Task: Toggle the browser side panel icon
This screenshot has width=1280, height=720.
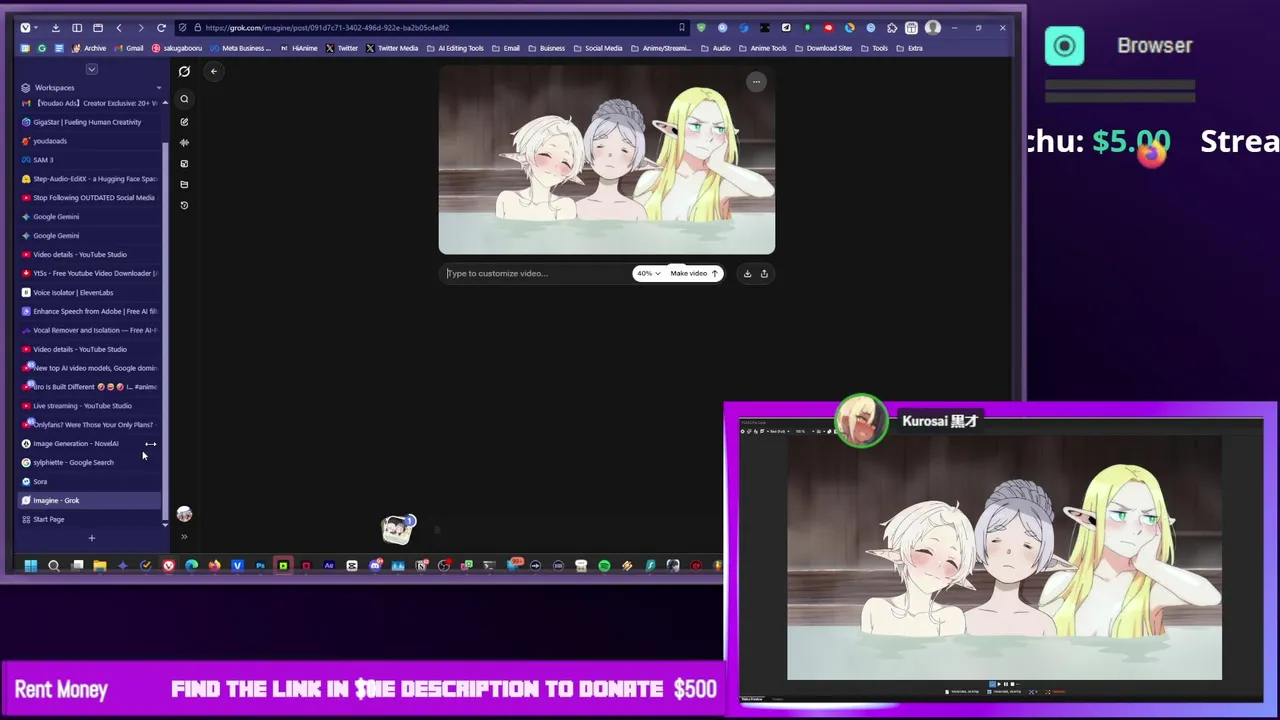Action: point(76,28)
